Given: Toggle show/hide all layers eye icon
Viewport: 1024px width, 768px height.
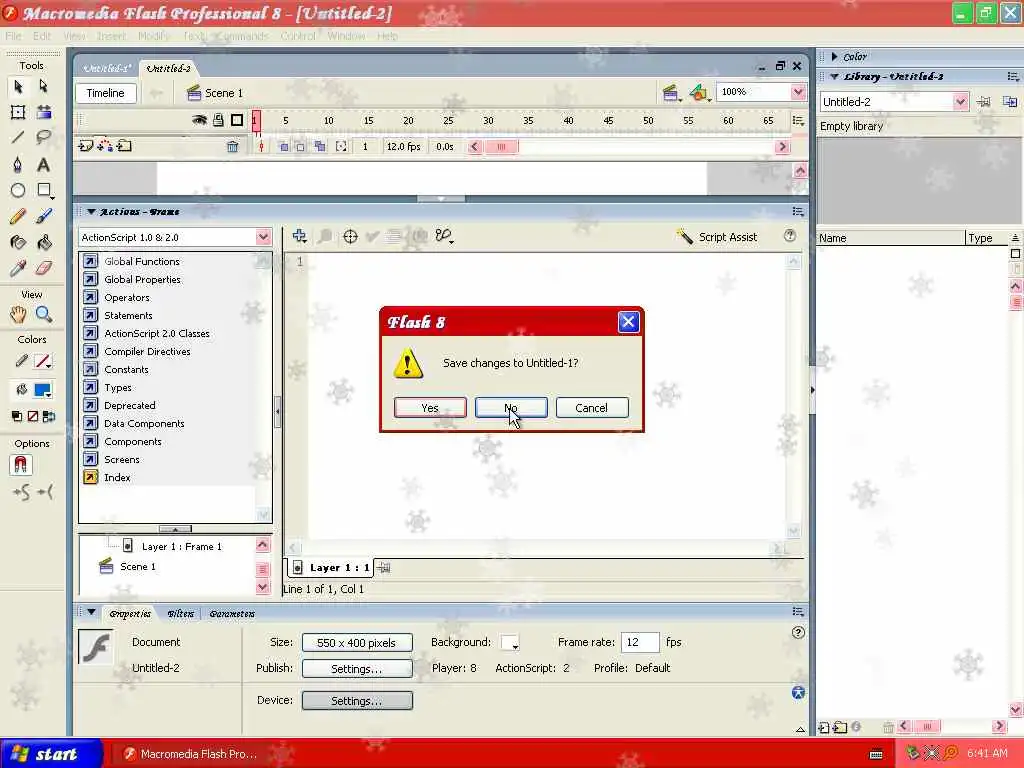Looking at the screenshot, I should pos(199,120).
